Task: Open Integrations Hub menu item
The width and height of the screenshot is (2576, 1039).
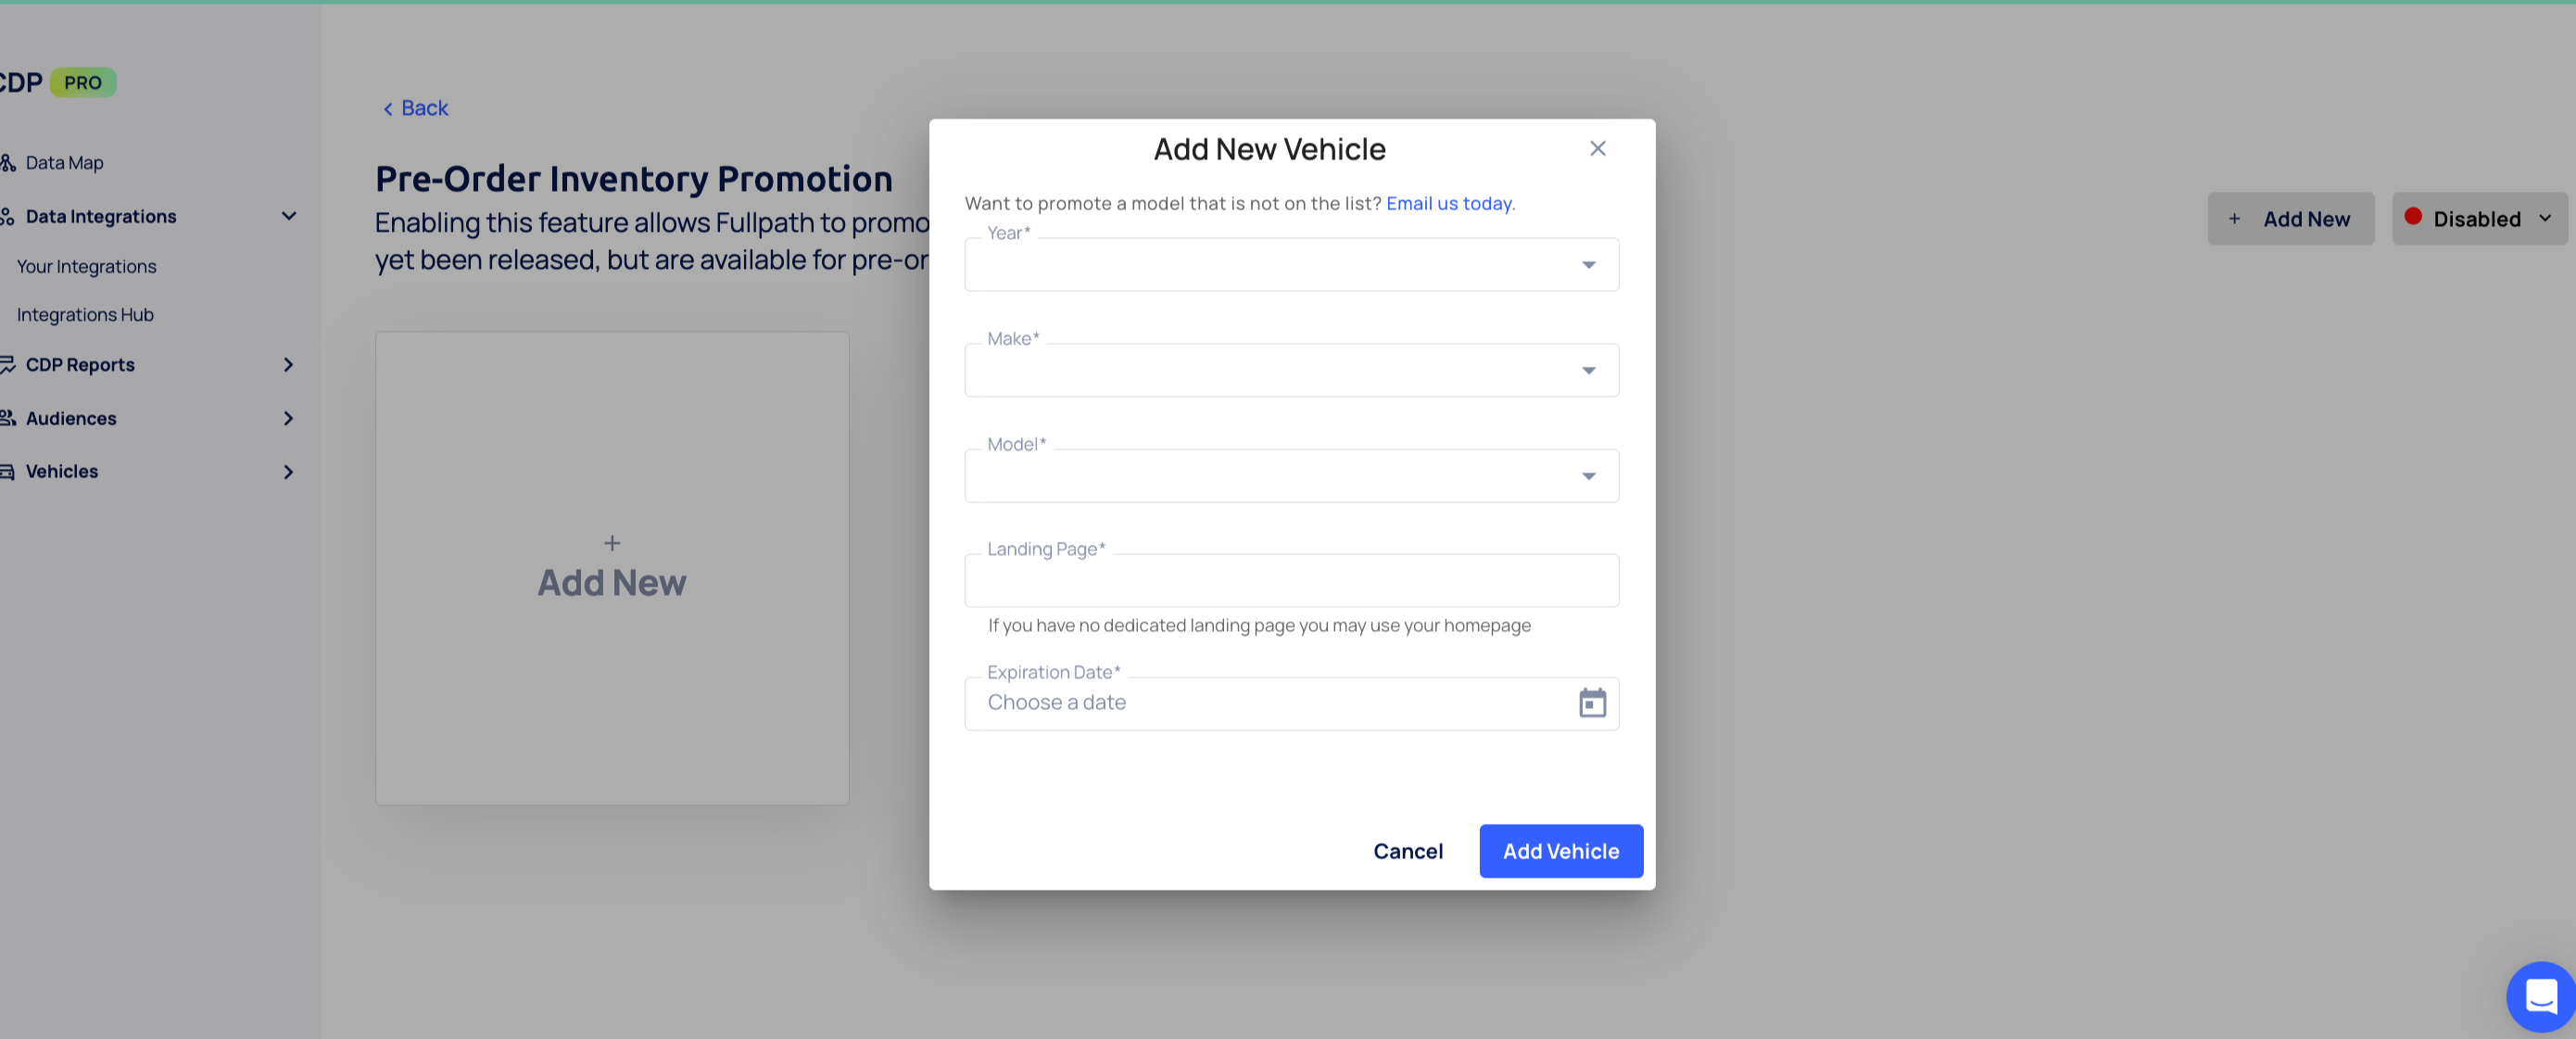Action: click(x=85, y=315)
